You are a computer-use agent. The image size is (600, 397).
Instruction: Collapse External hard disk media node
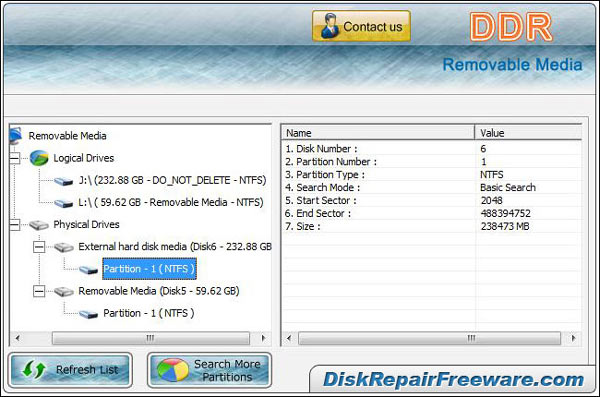tap(39, 247)
